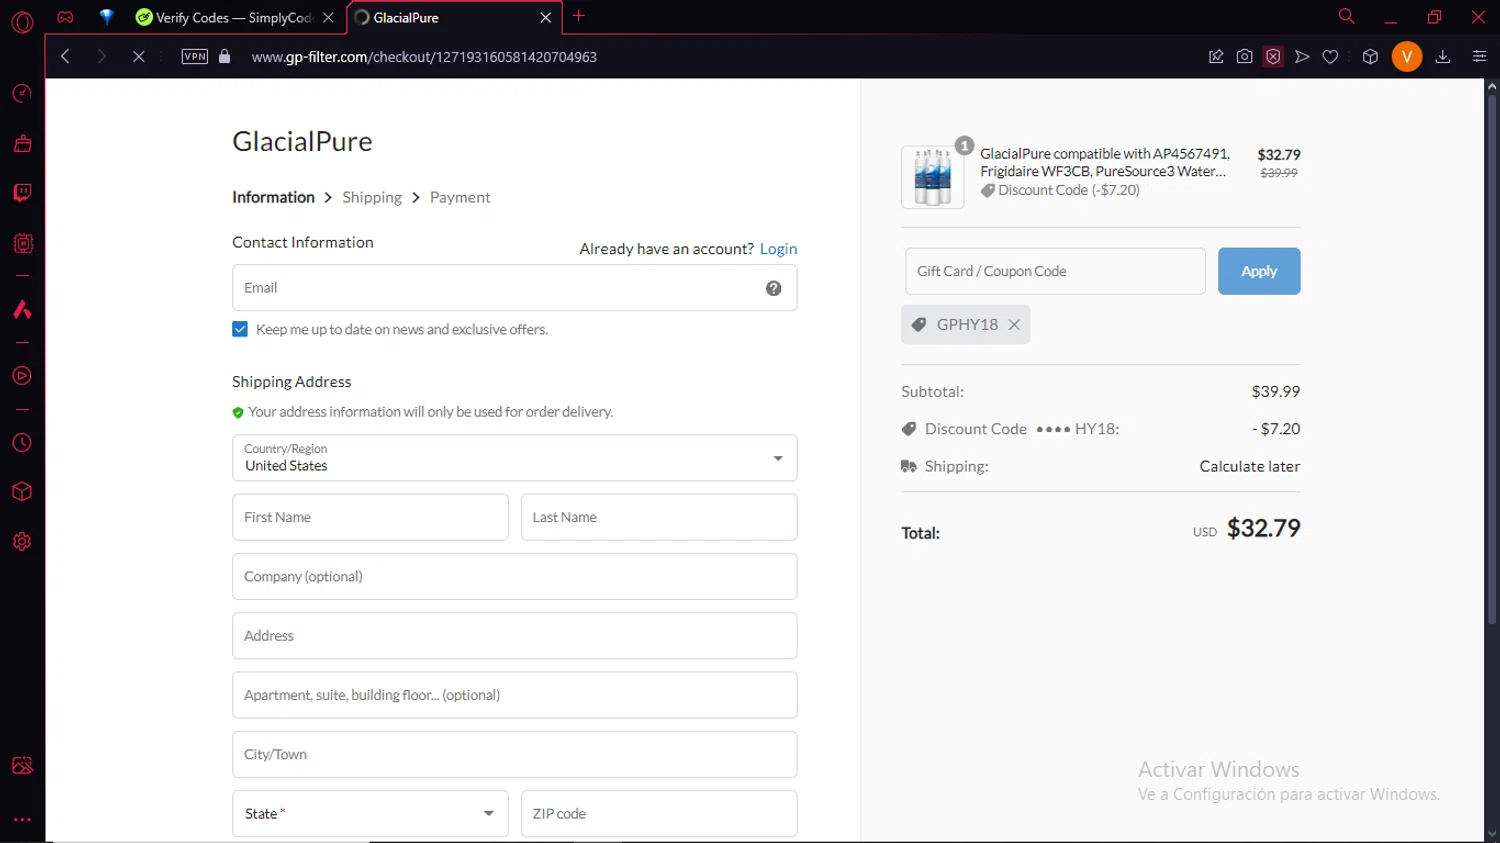
Task: Click the ZIP code field
Action: point(659,813)
